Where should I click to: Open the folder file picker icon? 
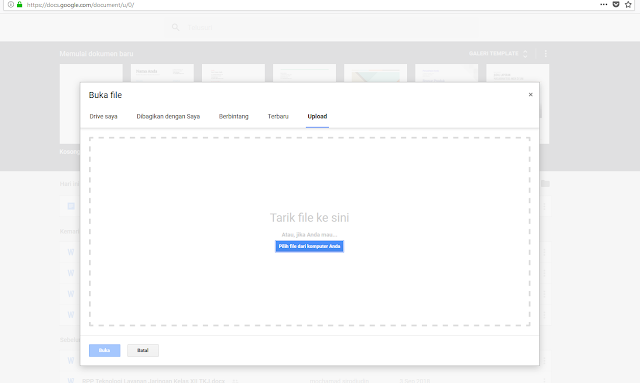(545, 184)
